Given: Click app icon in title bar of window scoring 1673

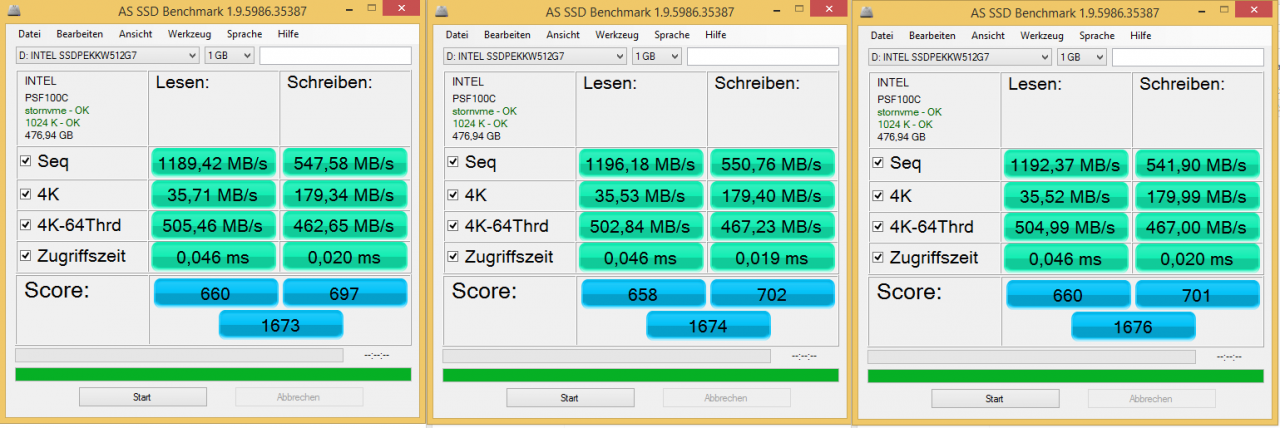Looking at the screenshot, I should (x=13, y=13).
